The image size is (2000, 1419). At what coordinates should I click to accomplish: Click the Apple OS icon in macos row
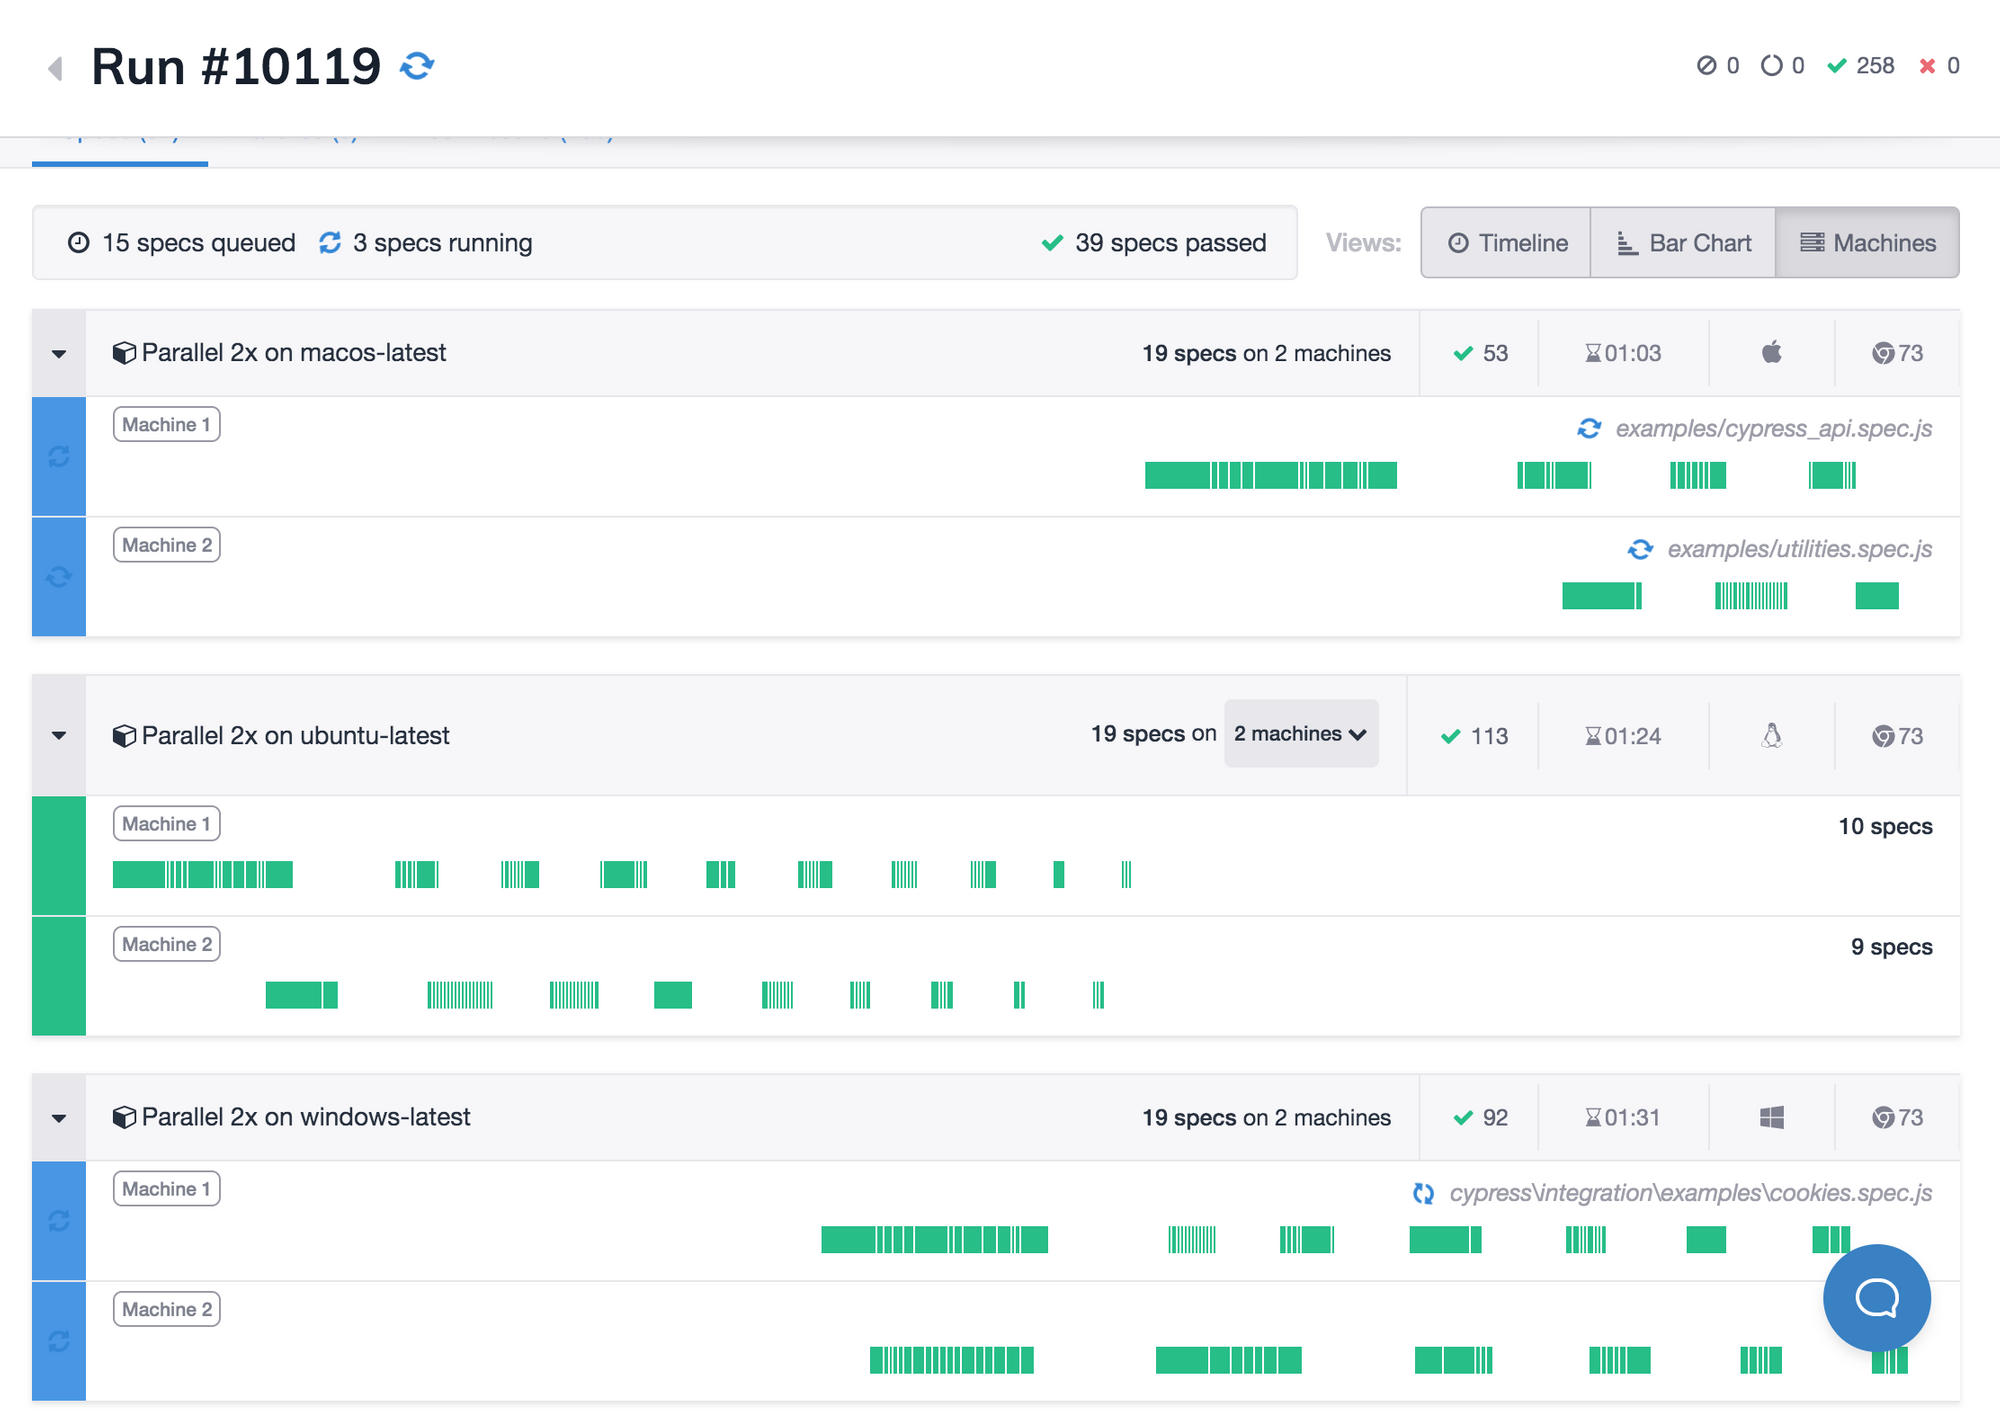tap(1771, 353)
